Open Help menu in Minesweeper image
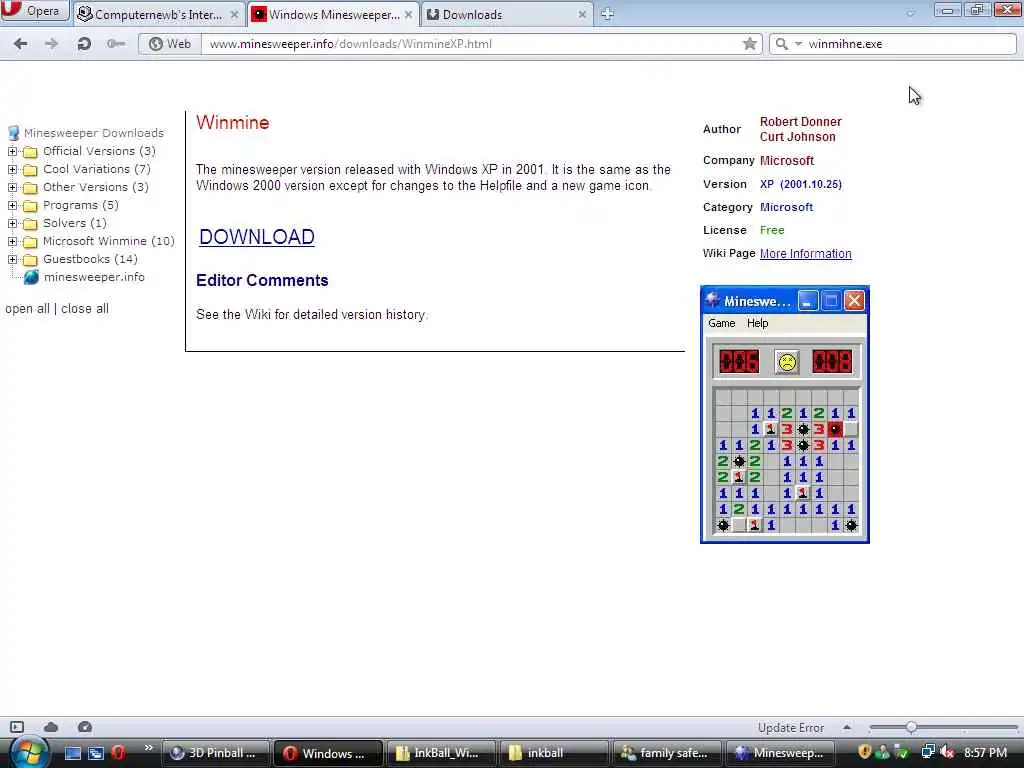Screen dimensions: 1024x768 758,323
